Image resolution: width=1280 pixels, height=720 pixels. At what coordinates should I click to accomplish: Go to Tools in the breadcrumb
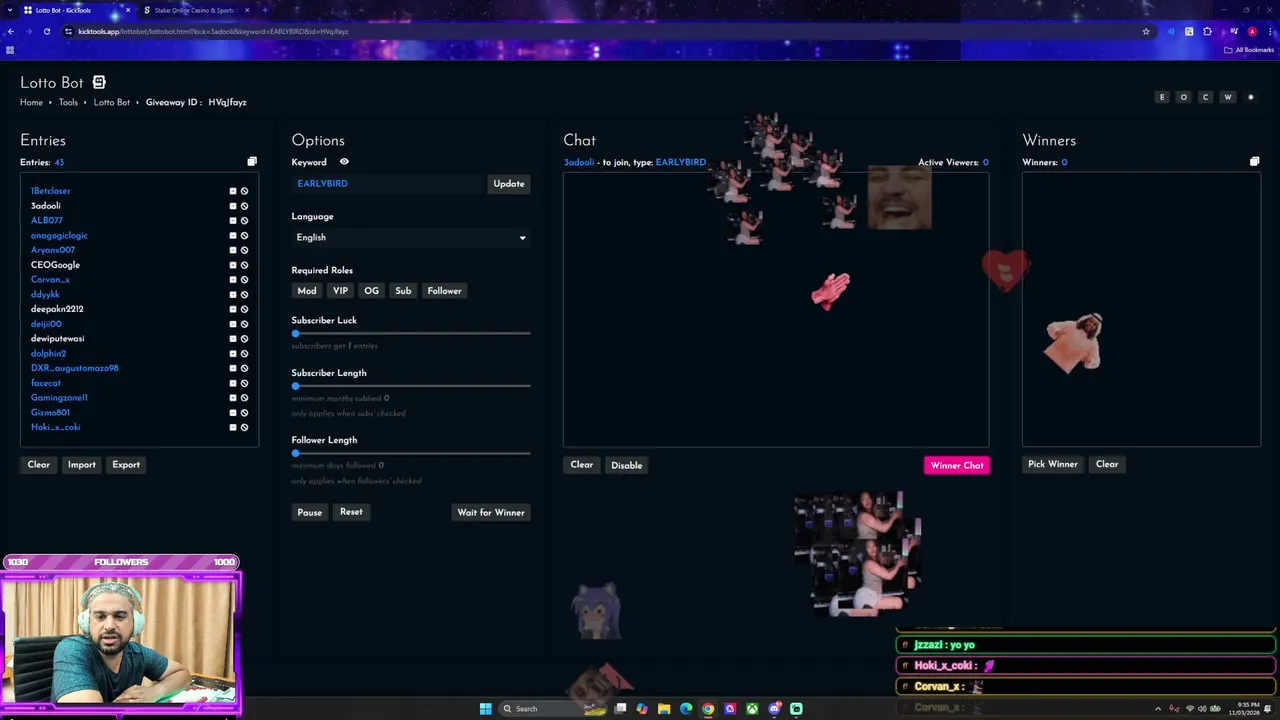68,102
